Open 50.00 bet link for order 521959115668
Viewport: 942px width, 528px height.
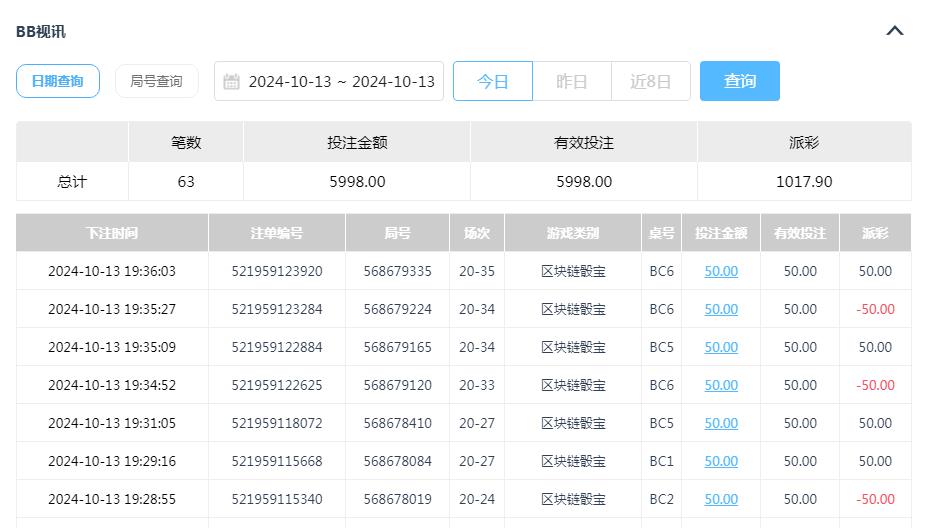(721, 461)
